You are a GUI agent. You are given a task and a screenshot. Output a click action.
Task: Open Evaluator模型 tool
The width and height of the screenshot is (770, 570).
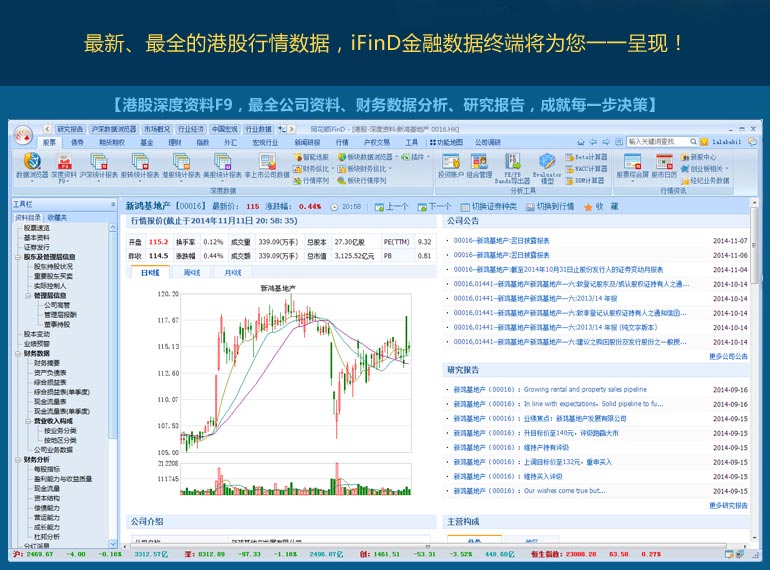pyautogui.click(x=547, y=168)
